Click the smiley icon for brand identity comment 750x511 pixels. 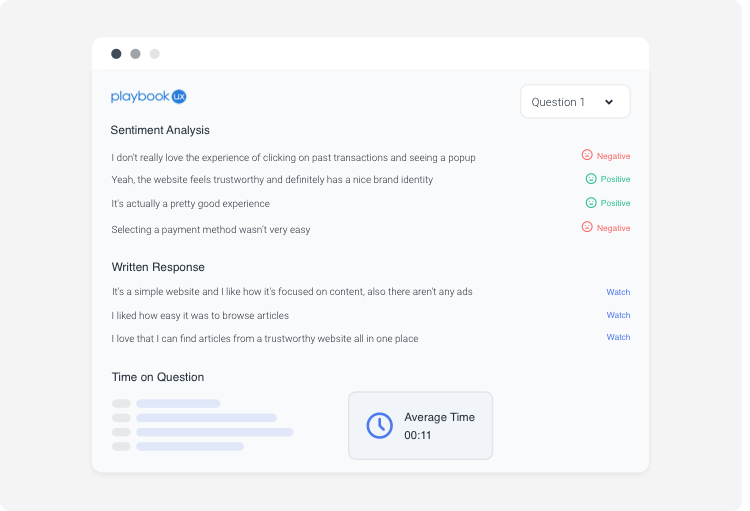(x=591, y=178)
